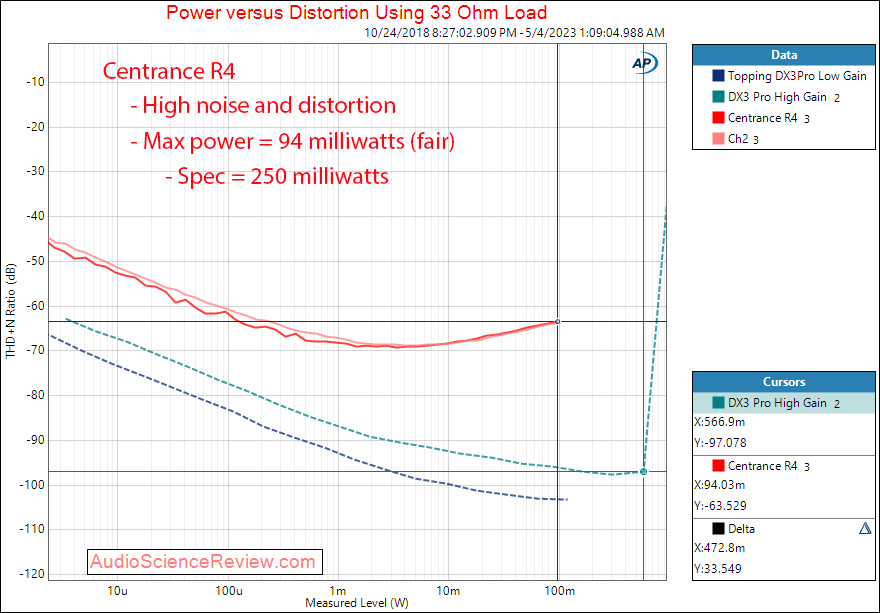The image size is (880, 613).
Task: Click the Delta triangle icon in Cursors panel
Action: click(x=865, y=528)
